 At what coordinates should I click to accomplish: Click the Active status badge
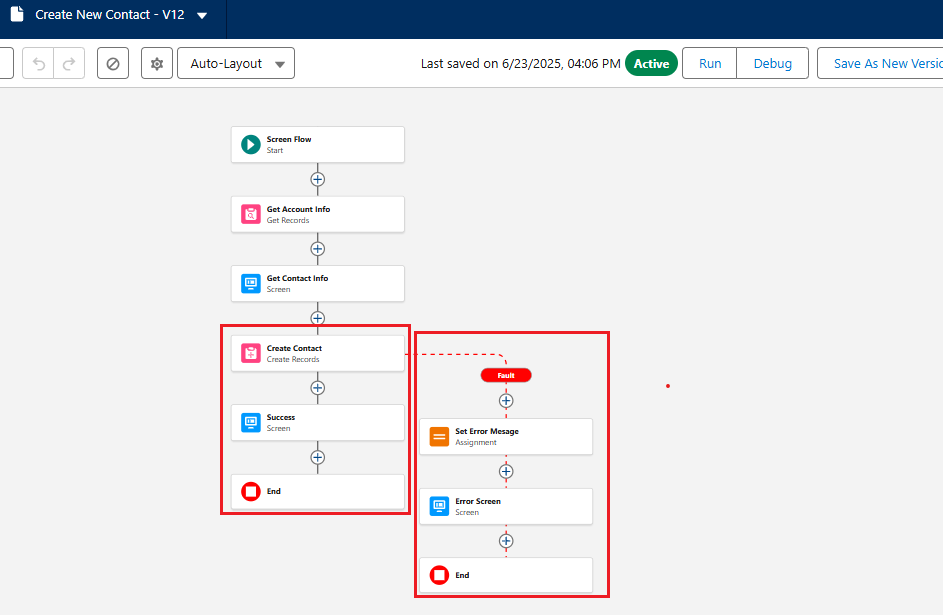651,64
